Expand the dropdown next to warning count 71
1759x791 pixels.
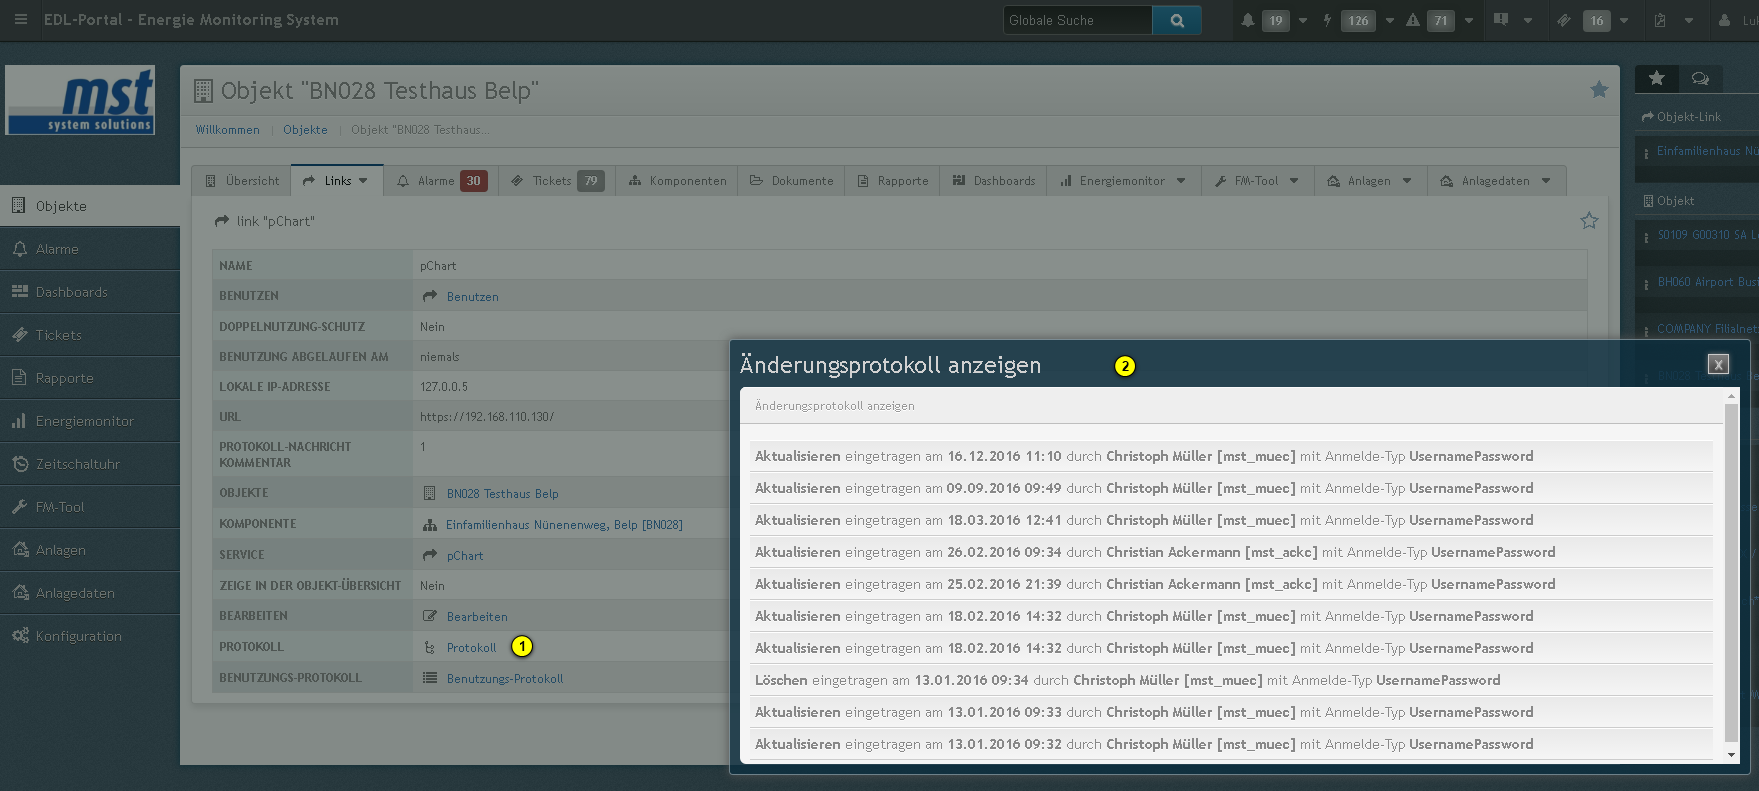[1469, 21]
